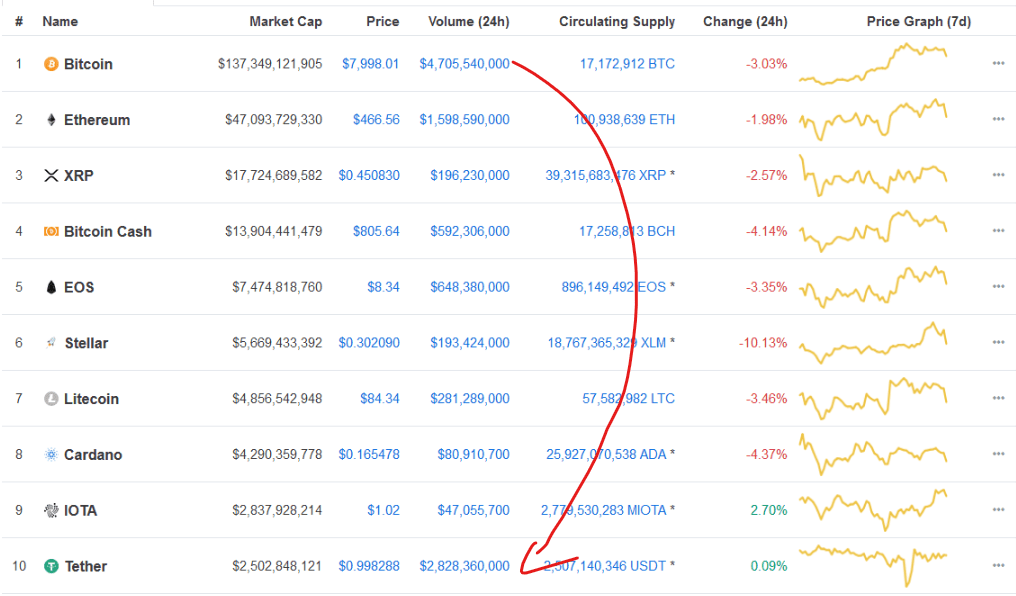Click the Bitcoin coin logo icon
This screenshot has height=596, width=1016.
tap(51, 64)
